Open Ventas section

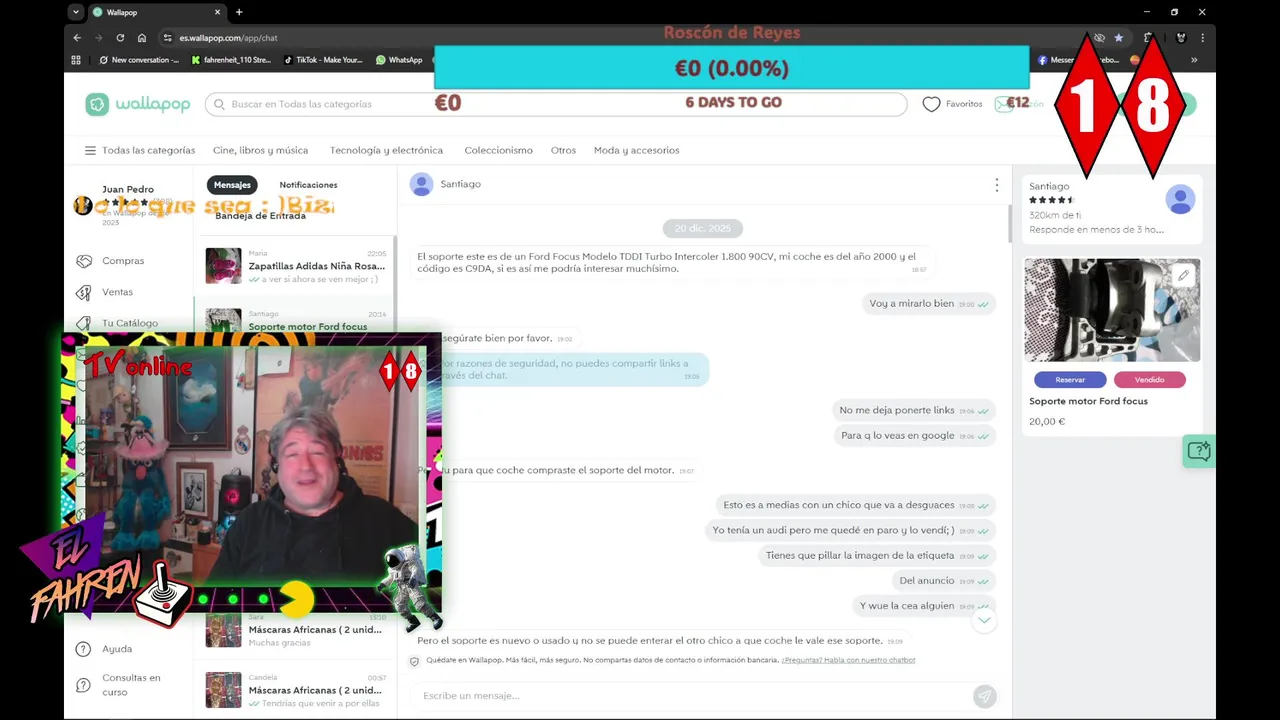(117, 292)
